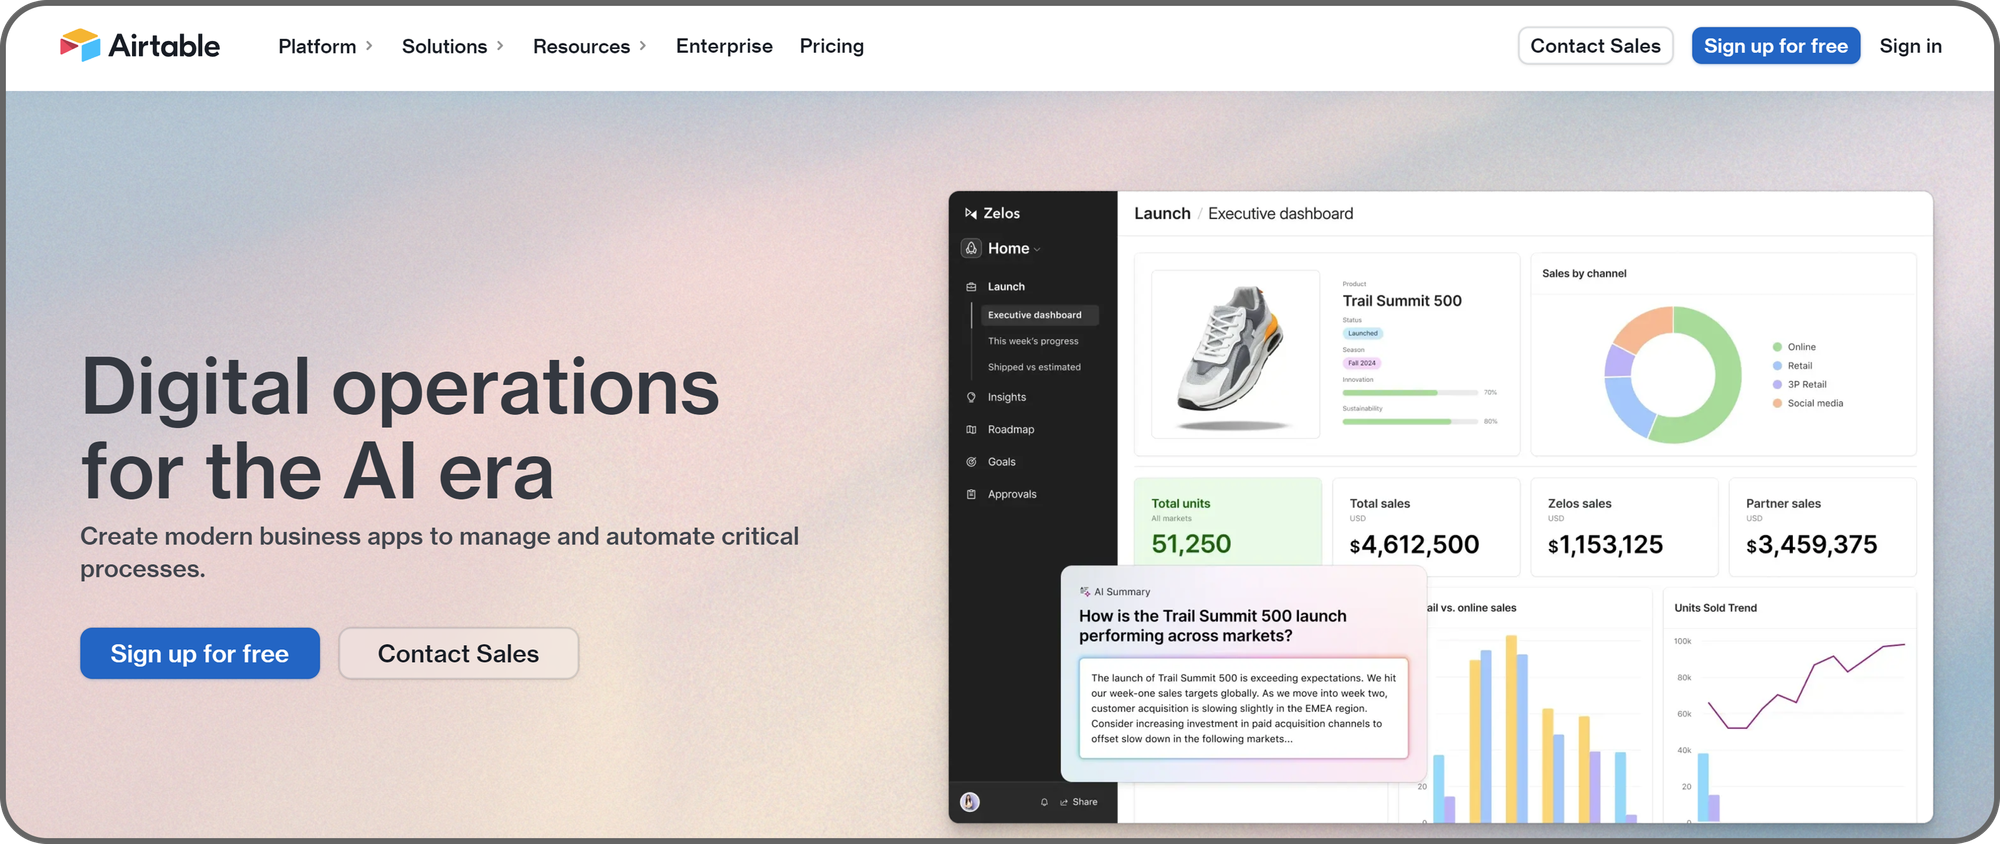Screen dimensions: 2000x844
Task: Open Goals in the sidebar
Action: [x=1002, y=462]
